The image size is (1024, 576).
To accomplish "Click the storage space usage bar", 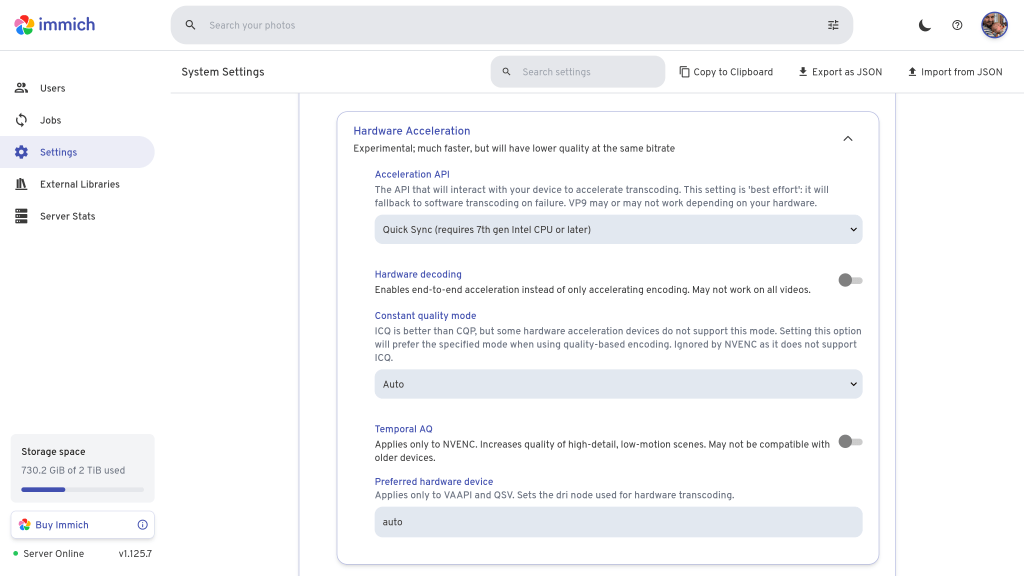I will point(82,490).
